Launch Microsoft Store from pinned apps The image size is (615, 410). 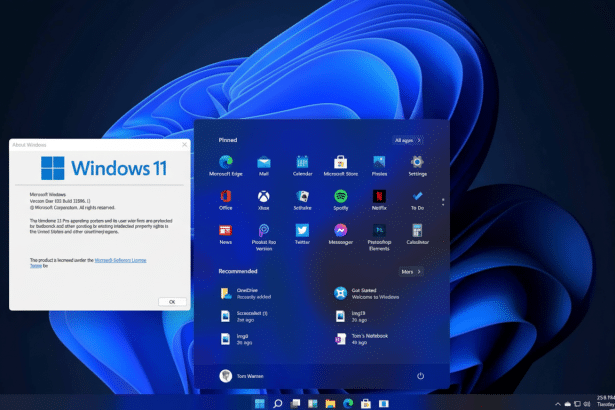pos(340,166)
